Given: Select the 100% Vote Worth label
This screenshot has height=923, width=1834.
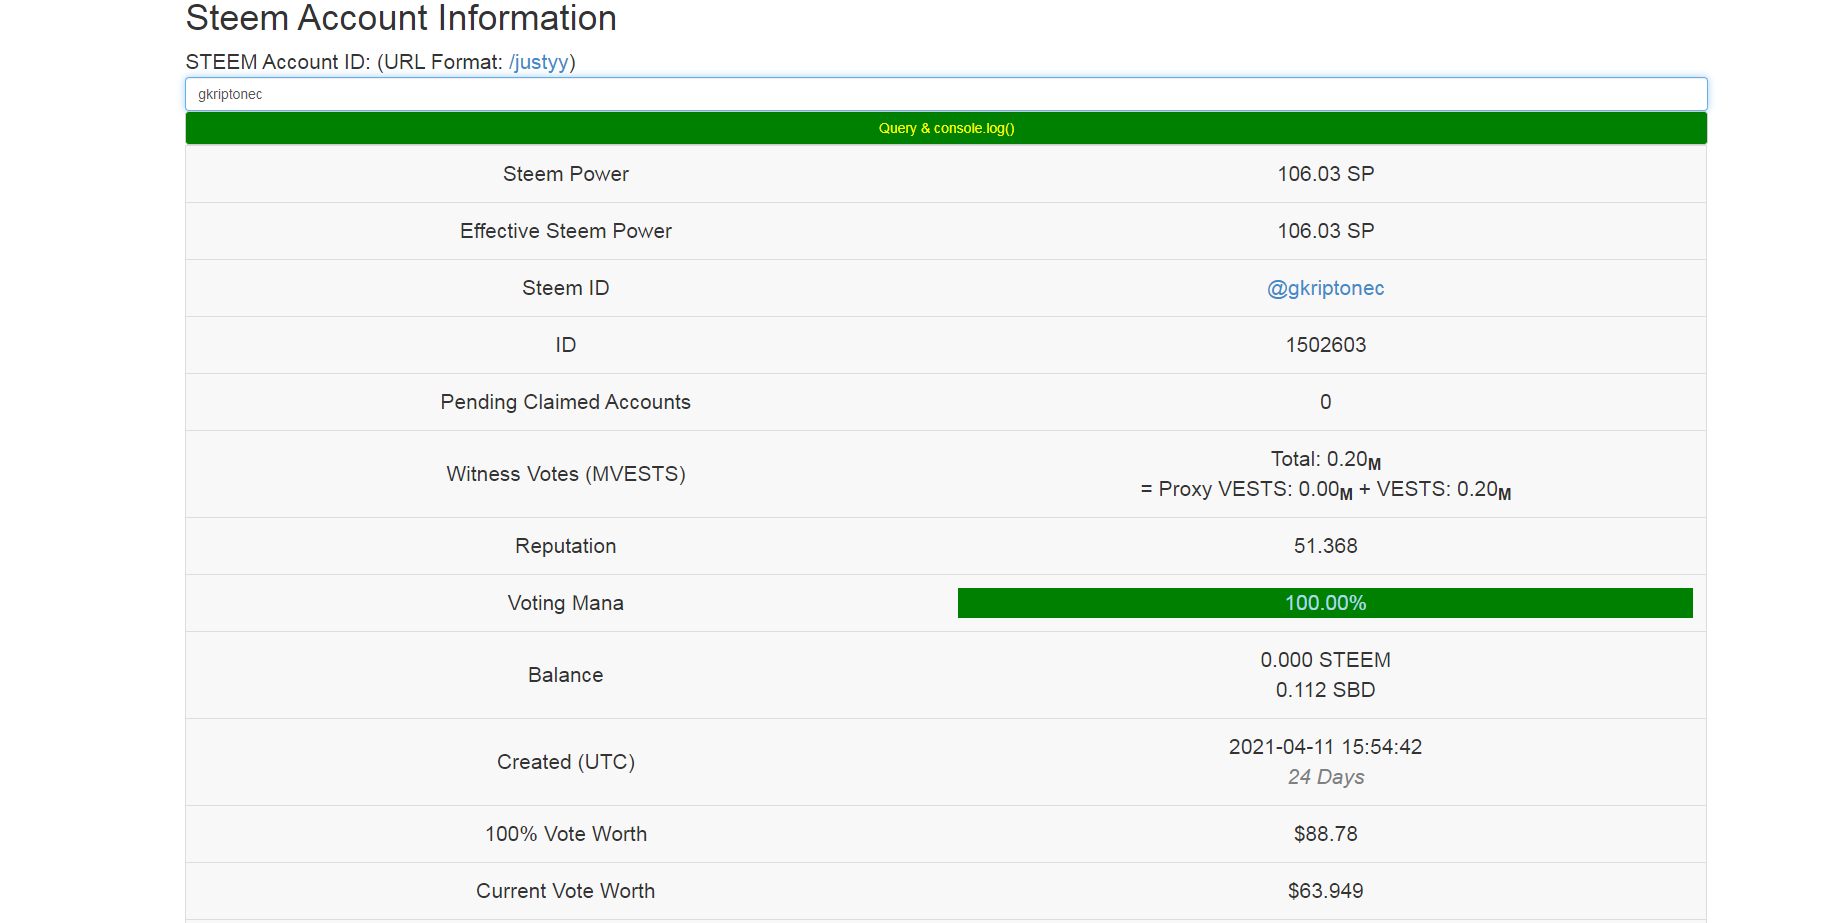Looking at the screenshot, I should pyautogui.click(x=566, y=834).
